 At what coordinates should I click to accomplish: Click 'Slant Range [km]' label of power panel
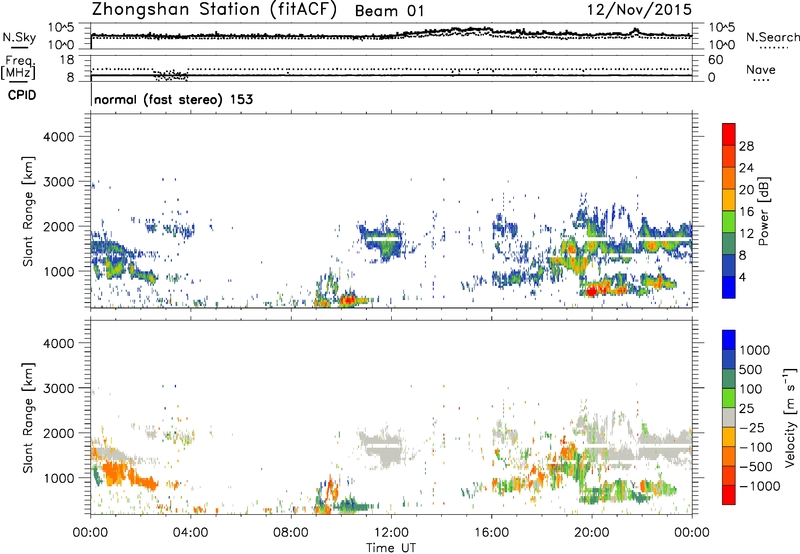click(x=27, y=211)
